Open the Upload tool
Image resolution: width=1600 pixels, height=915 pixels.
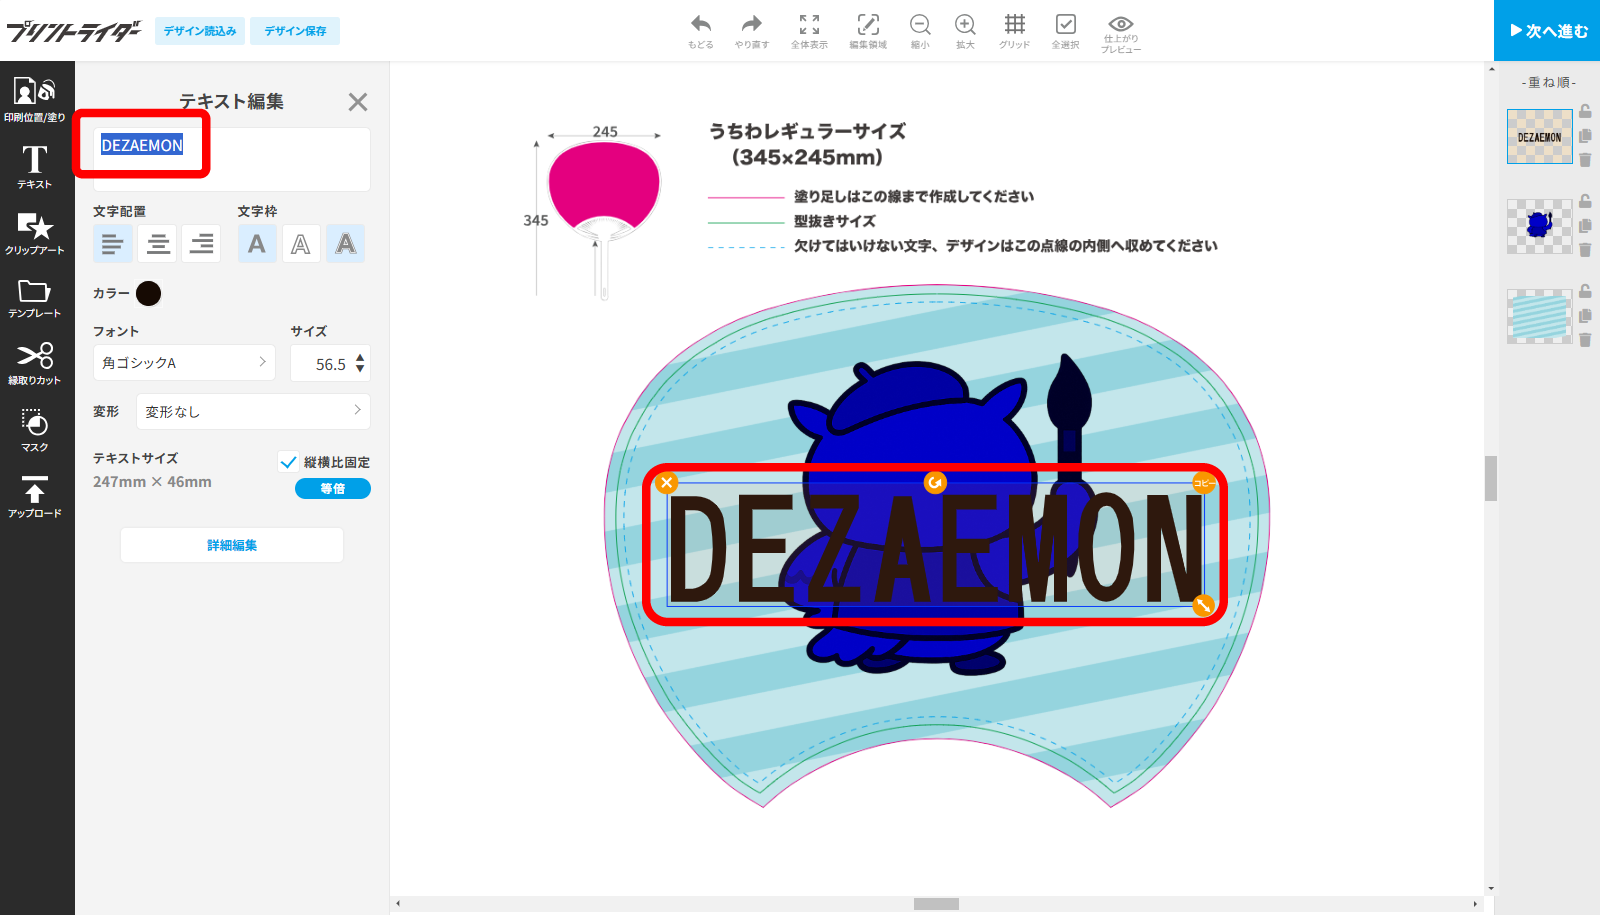[x=35, y=496]
